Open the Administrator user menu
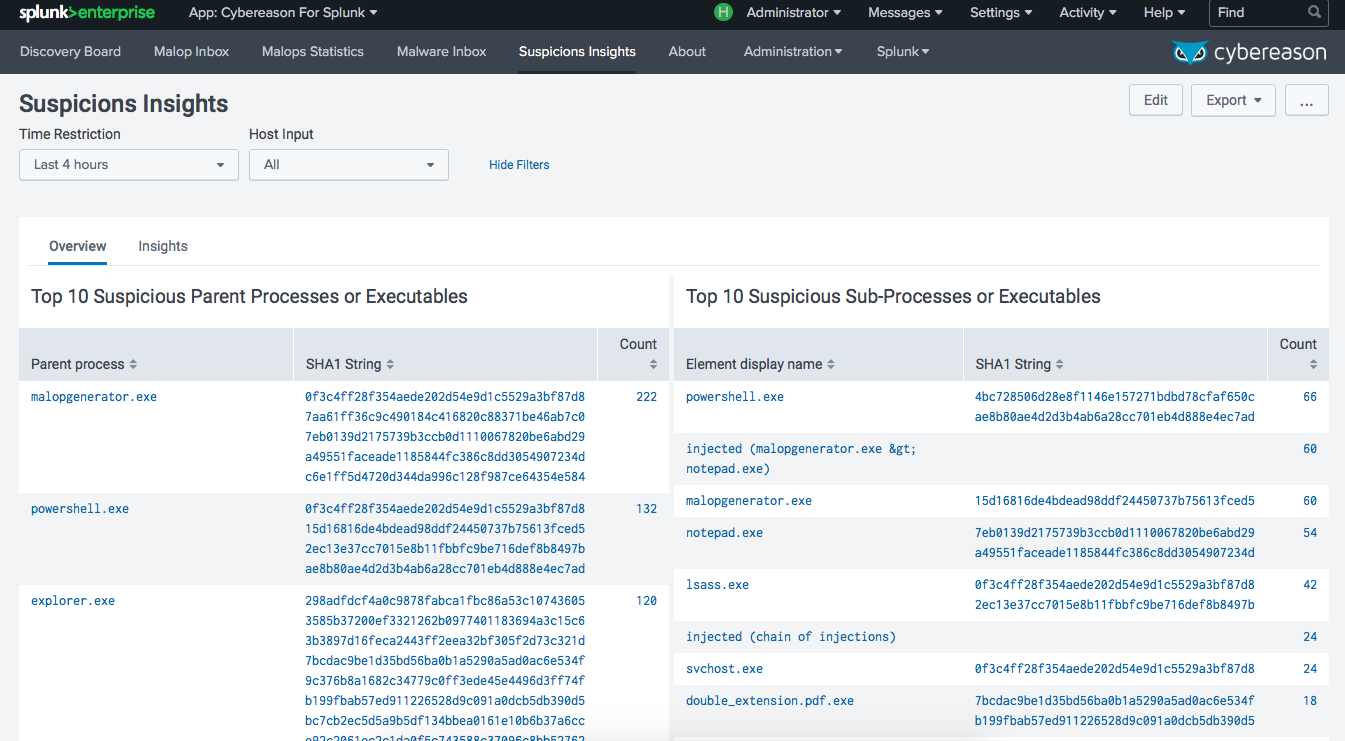The width and height of the screenshot is (1345, 741). pos(793,13)
